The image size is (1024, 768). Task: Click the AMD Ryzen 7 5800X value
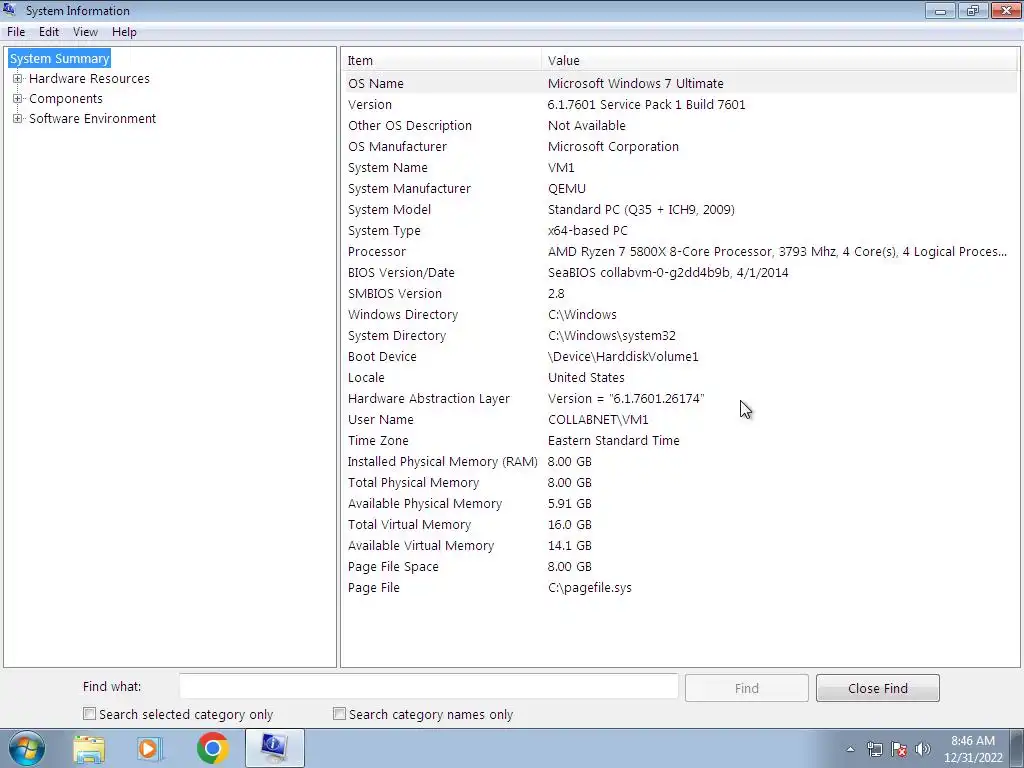777,251
